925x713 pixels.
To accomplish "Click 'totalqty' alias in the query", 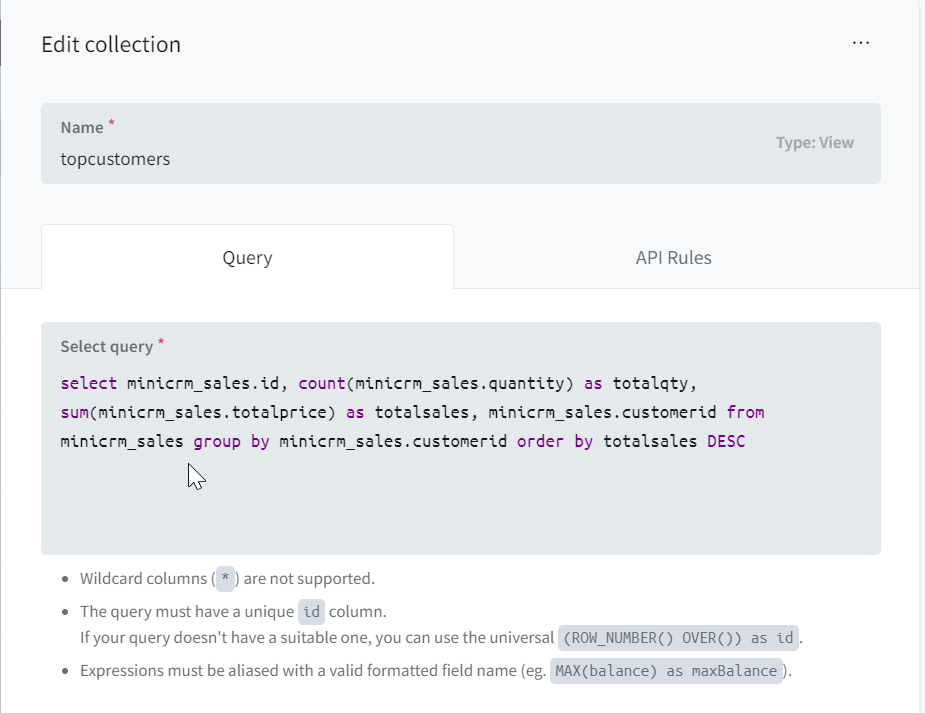I will tap(650, 383).
